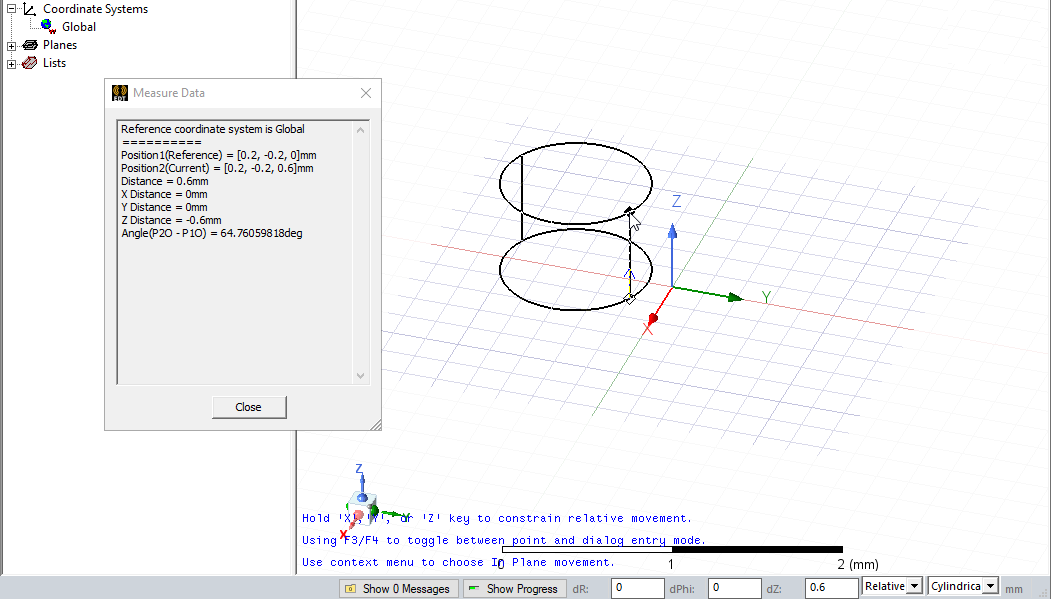Select the Planes tree item label

[60, 45]
